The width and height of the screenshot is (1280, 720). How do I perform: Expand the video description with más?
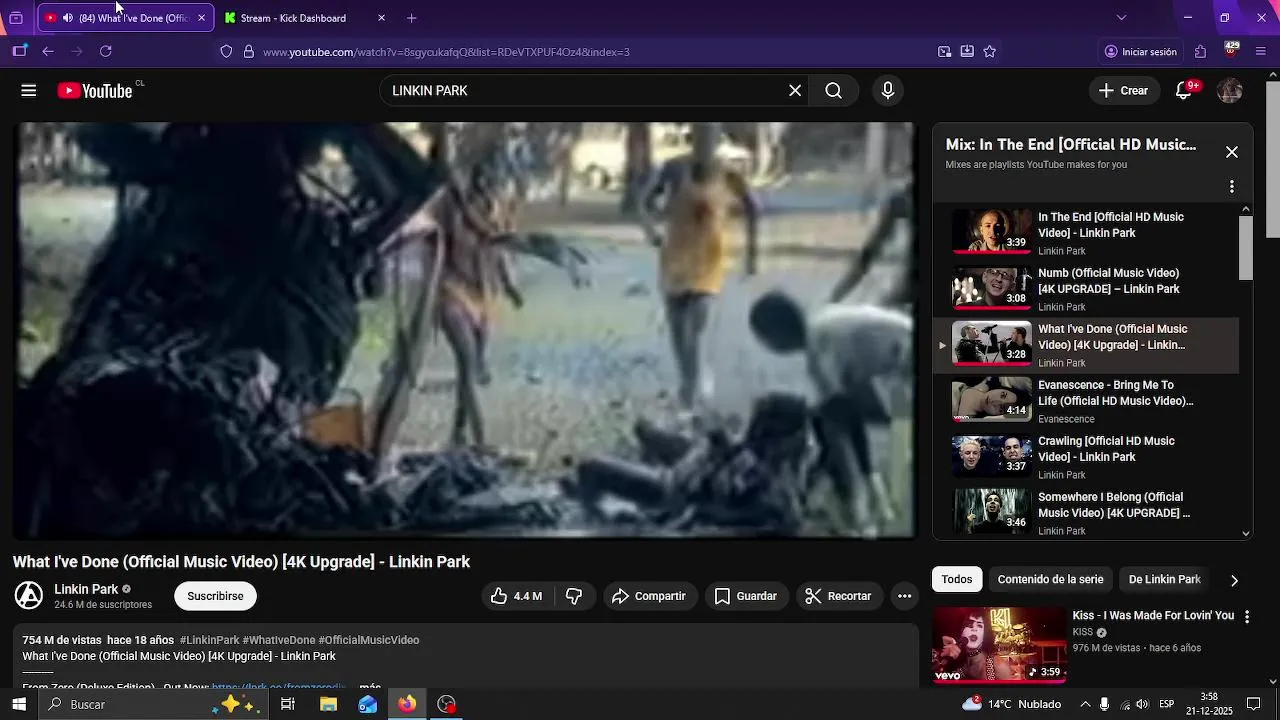coord(369,687)
